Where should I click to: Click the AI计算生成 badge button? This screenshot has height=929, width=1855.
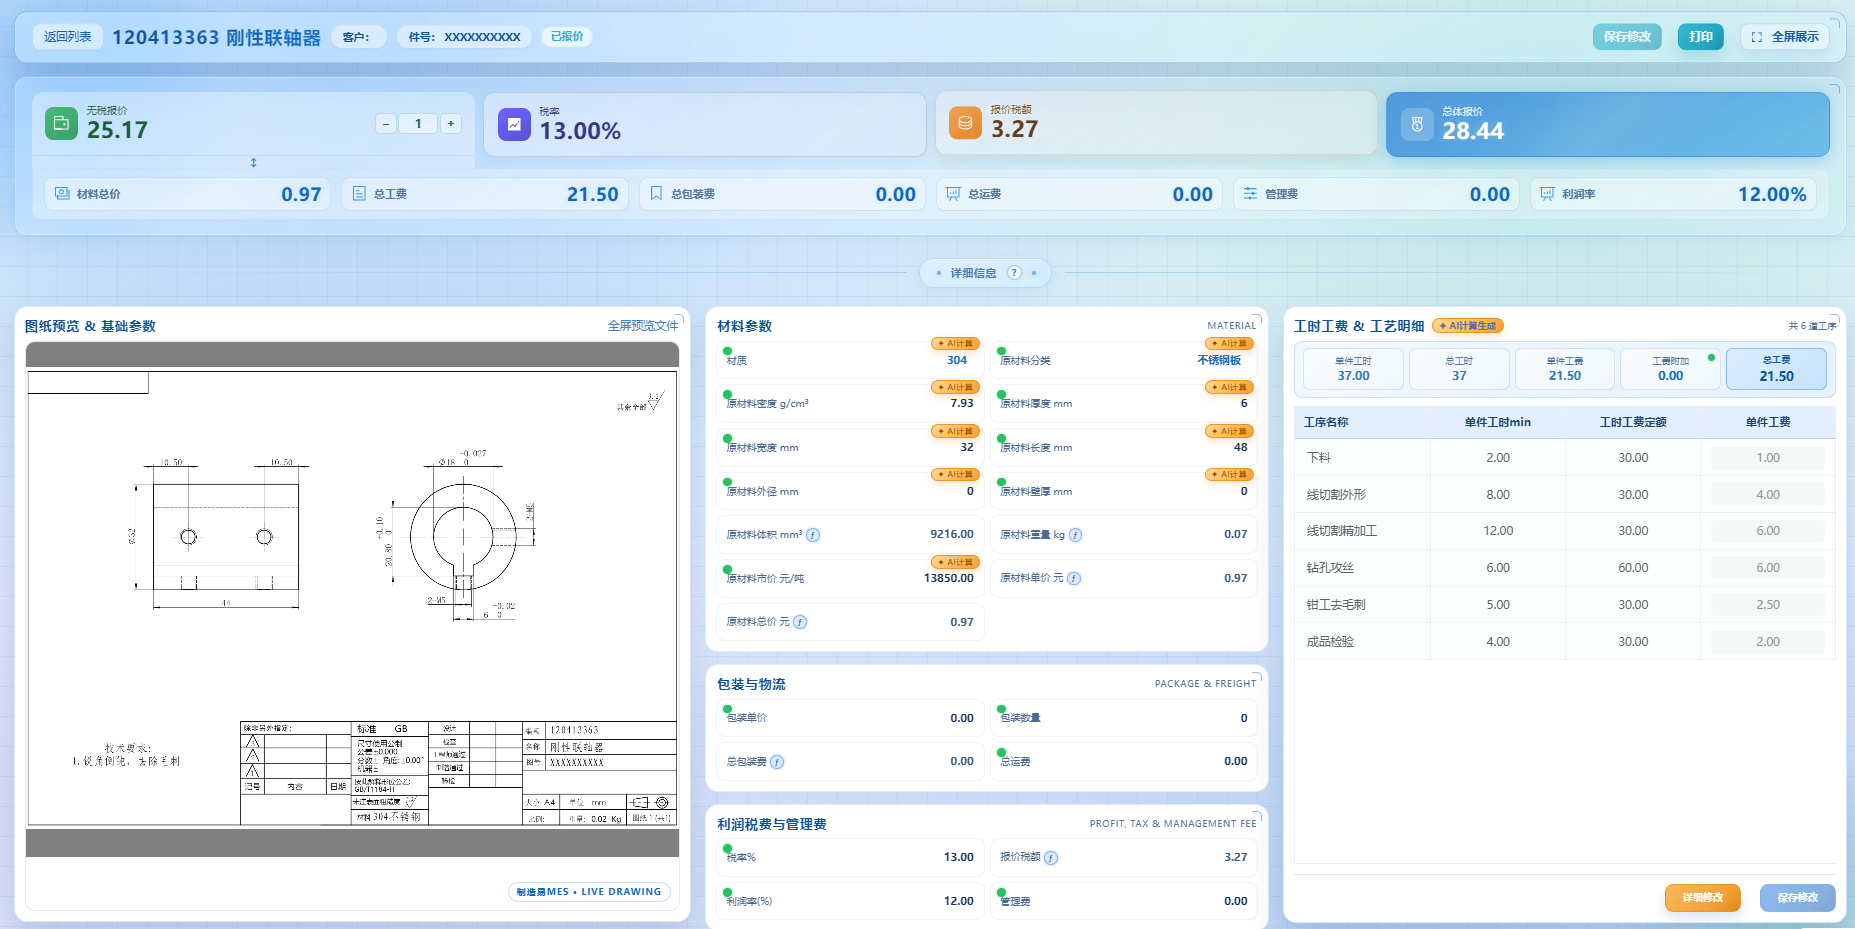(x=1468, y=326)
